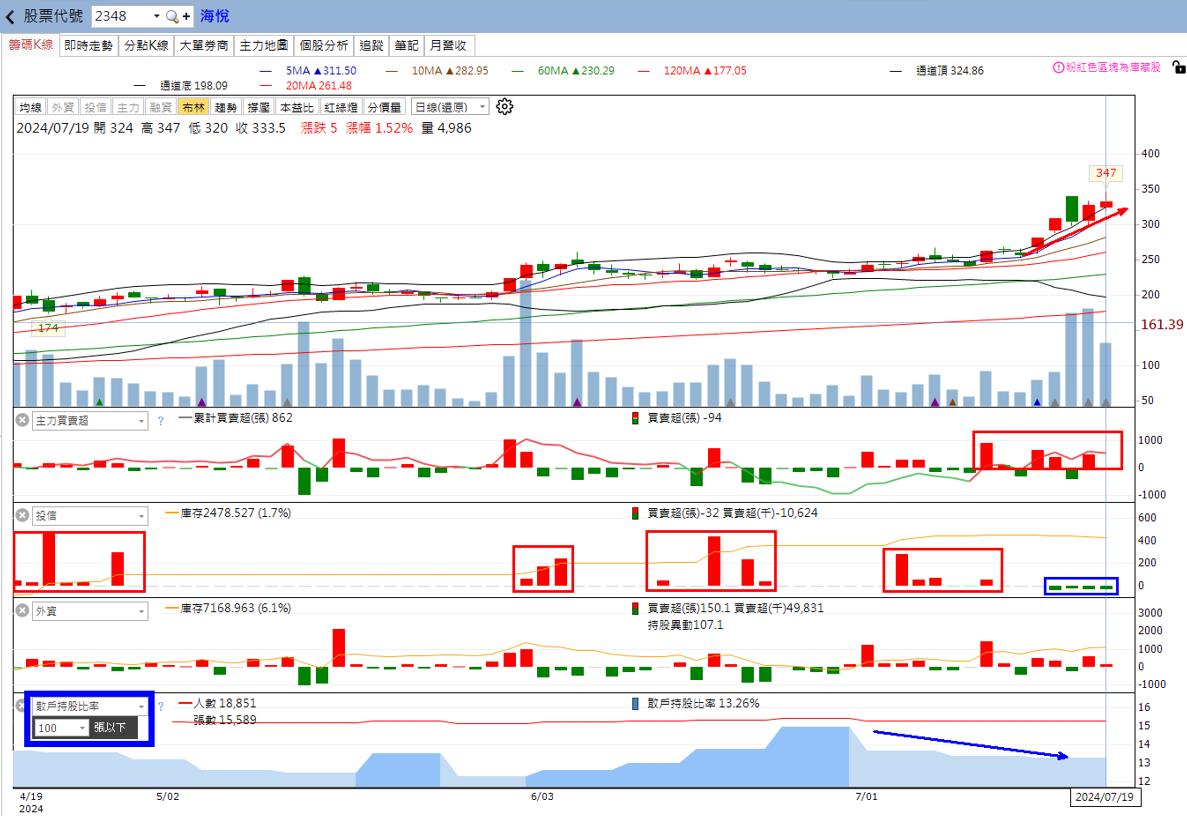Image resolution: width=1187 pixels, height=816 pixels.
Task: Click the 通道頂 324.86 legend entry
Action: pyautogui.click(x=937, y=70)
